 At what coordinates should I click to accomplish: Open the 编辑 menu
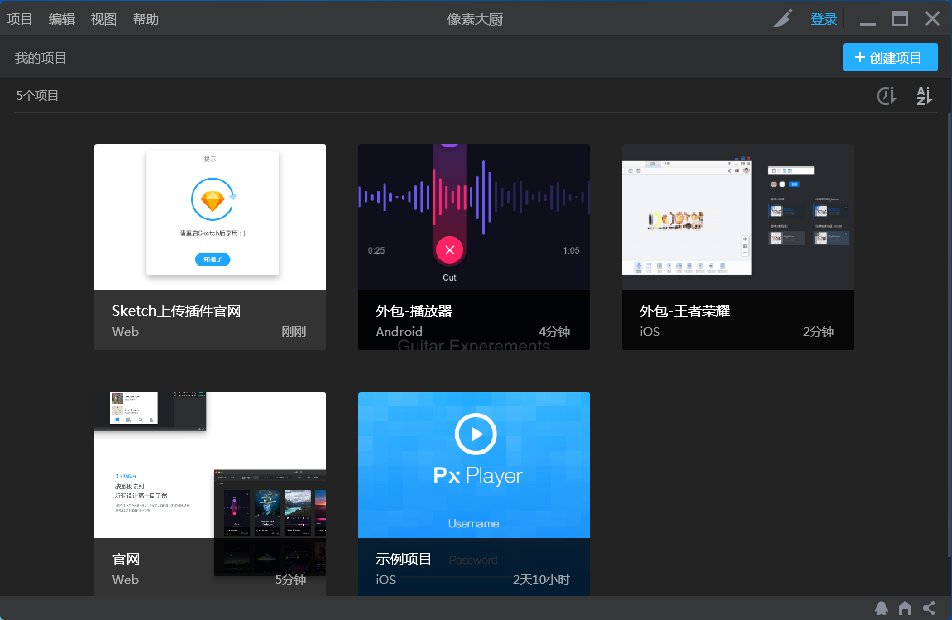point(61,18)
